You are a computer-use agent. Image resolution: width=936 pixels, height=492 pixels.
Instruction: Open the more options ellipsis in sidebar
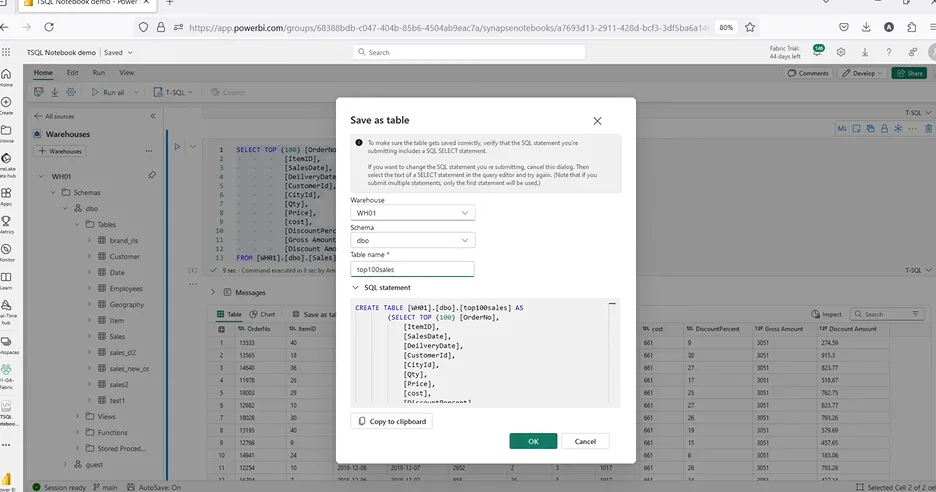point(6,445)
